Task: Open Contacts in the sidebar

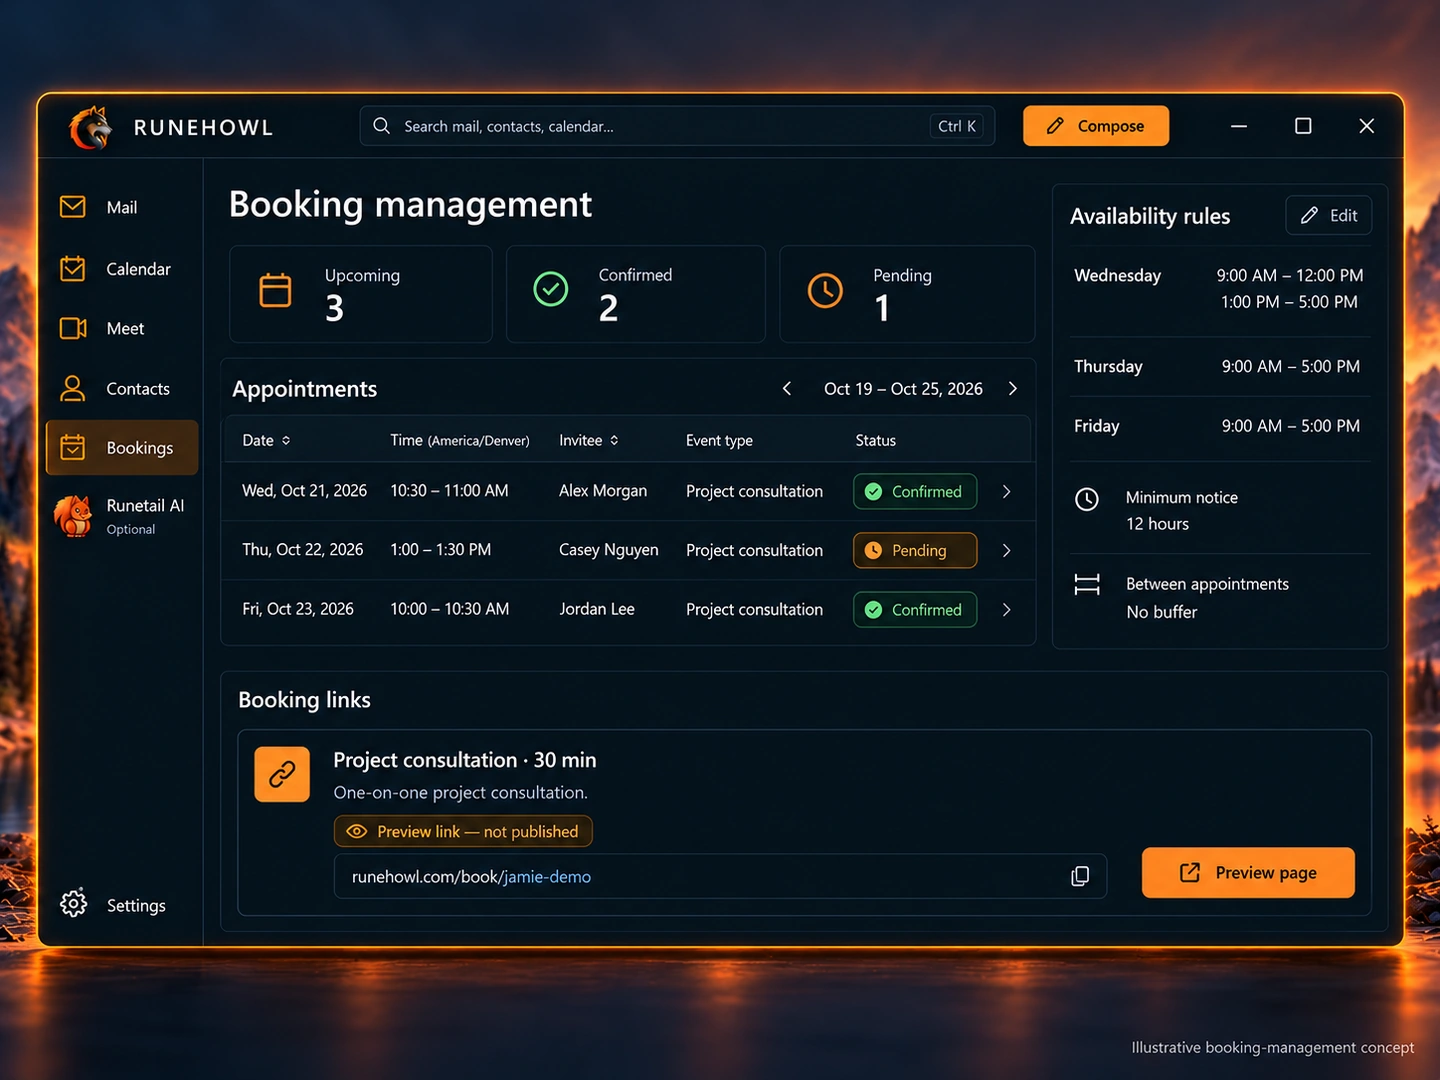Action: tap(122, 388)
